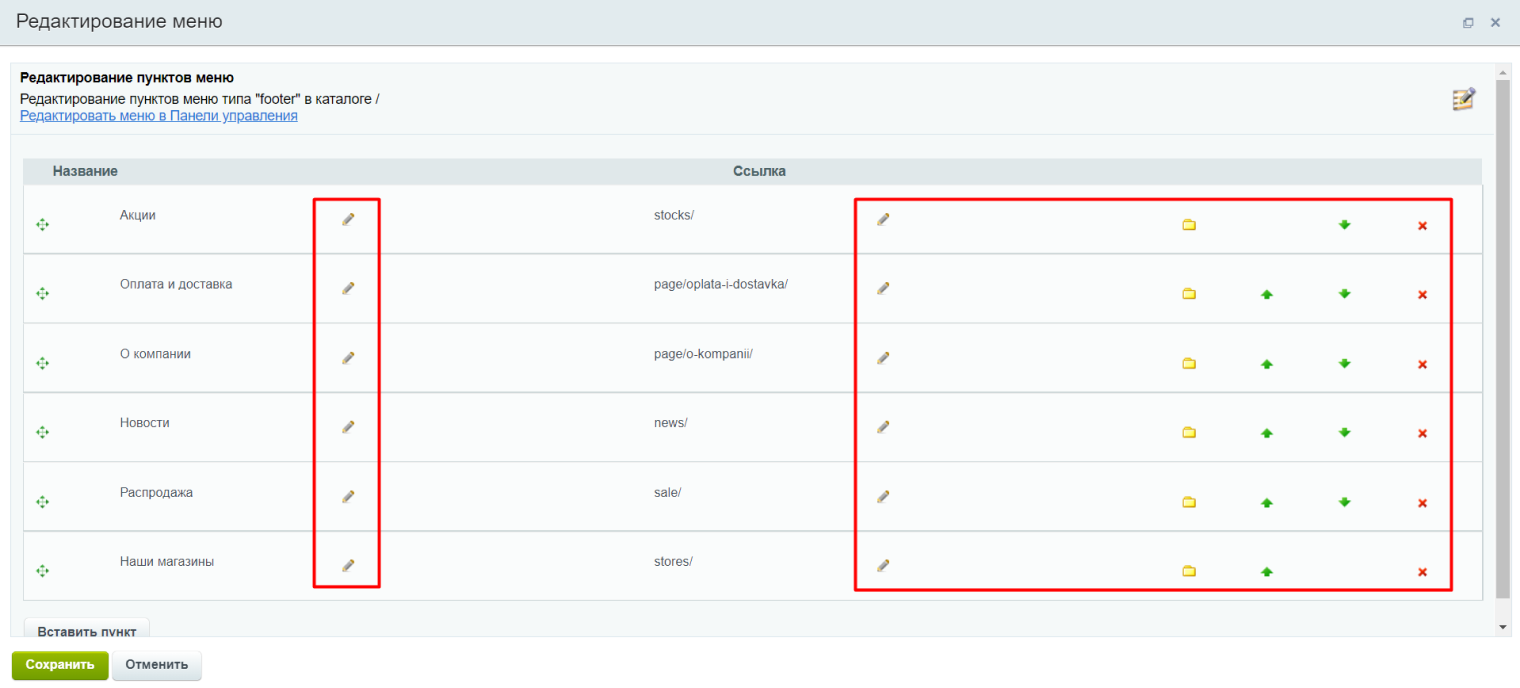This screenshot has height=688, width=1520.
Task: Move Наши магазины item up
Action: pos(1267,572)
